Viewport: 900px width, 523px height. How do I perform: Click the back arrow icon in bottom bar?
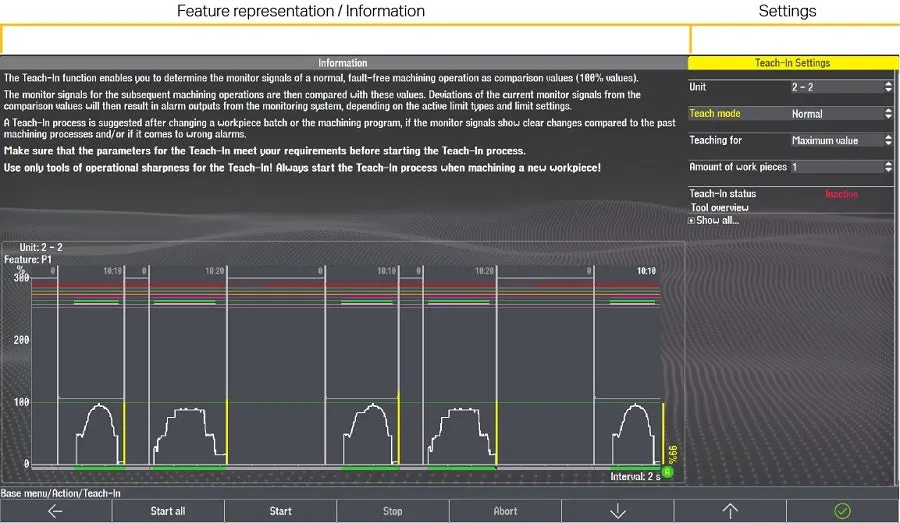point(55,511)
